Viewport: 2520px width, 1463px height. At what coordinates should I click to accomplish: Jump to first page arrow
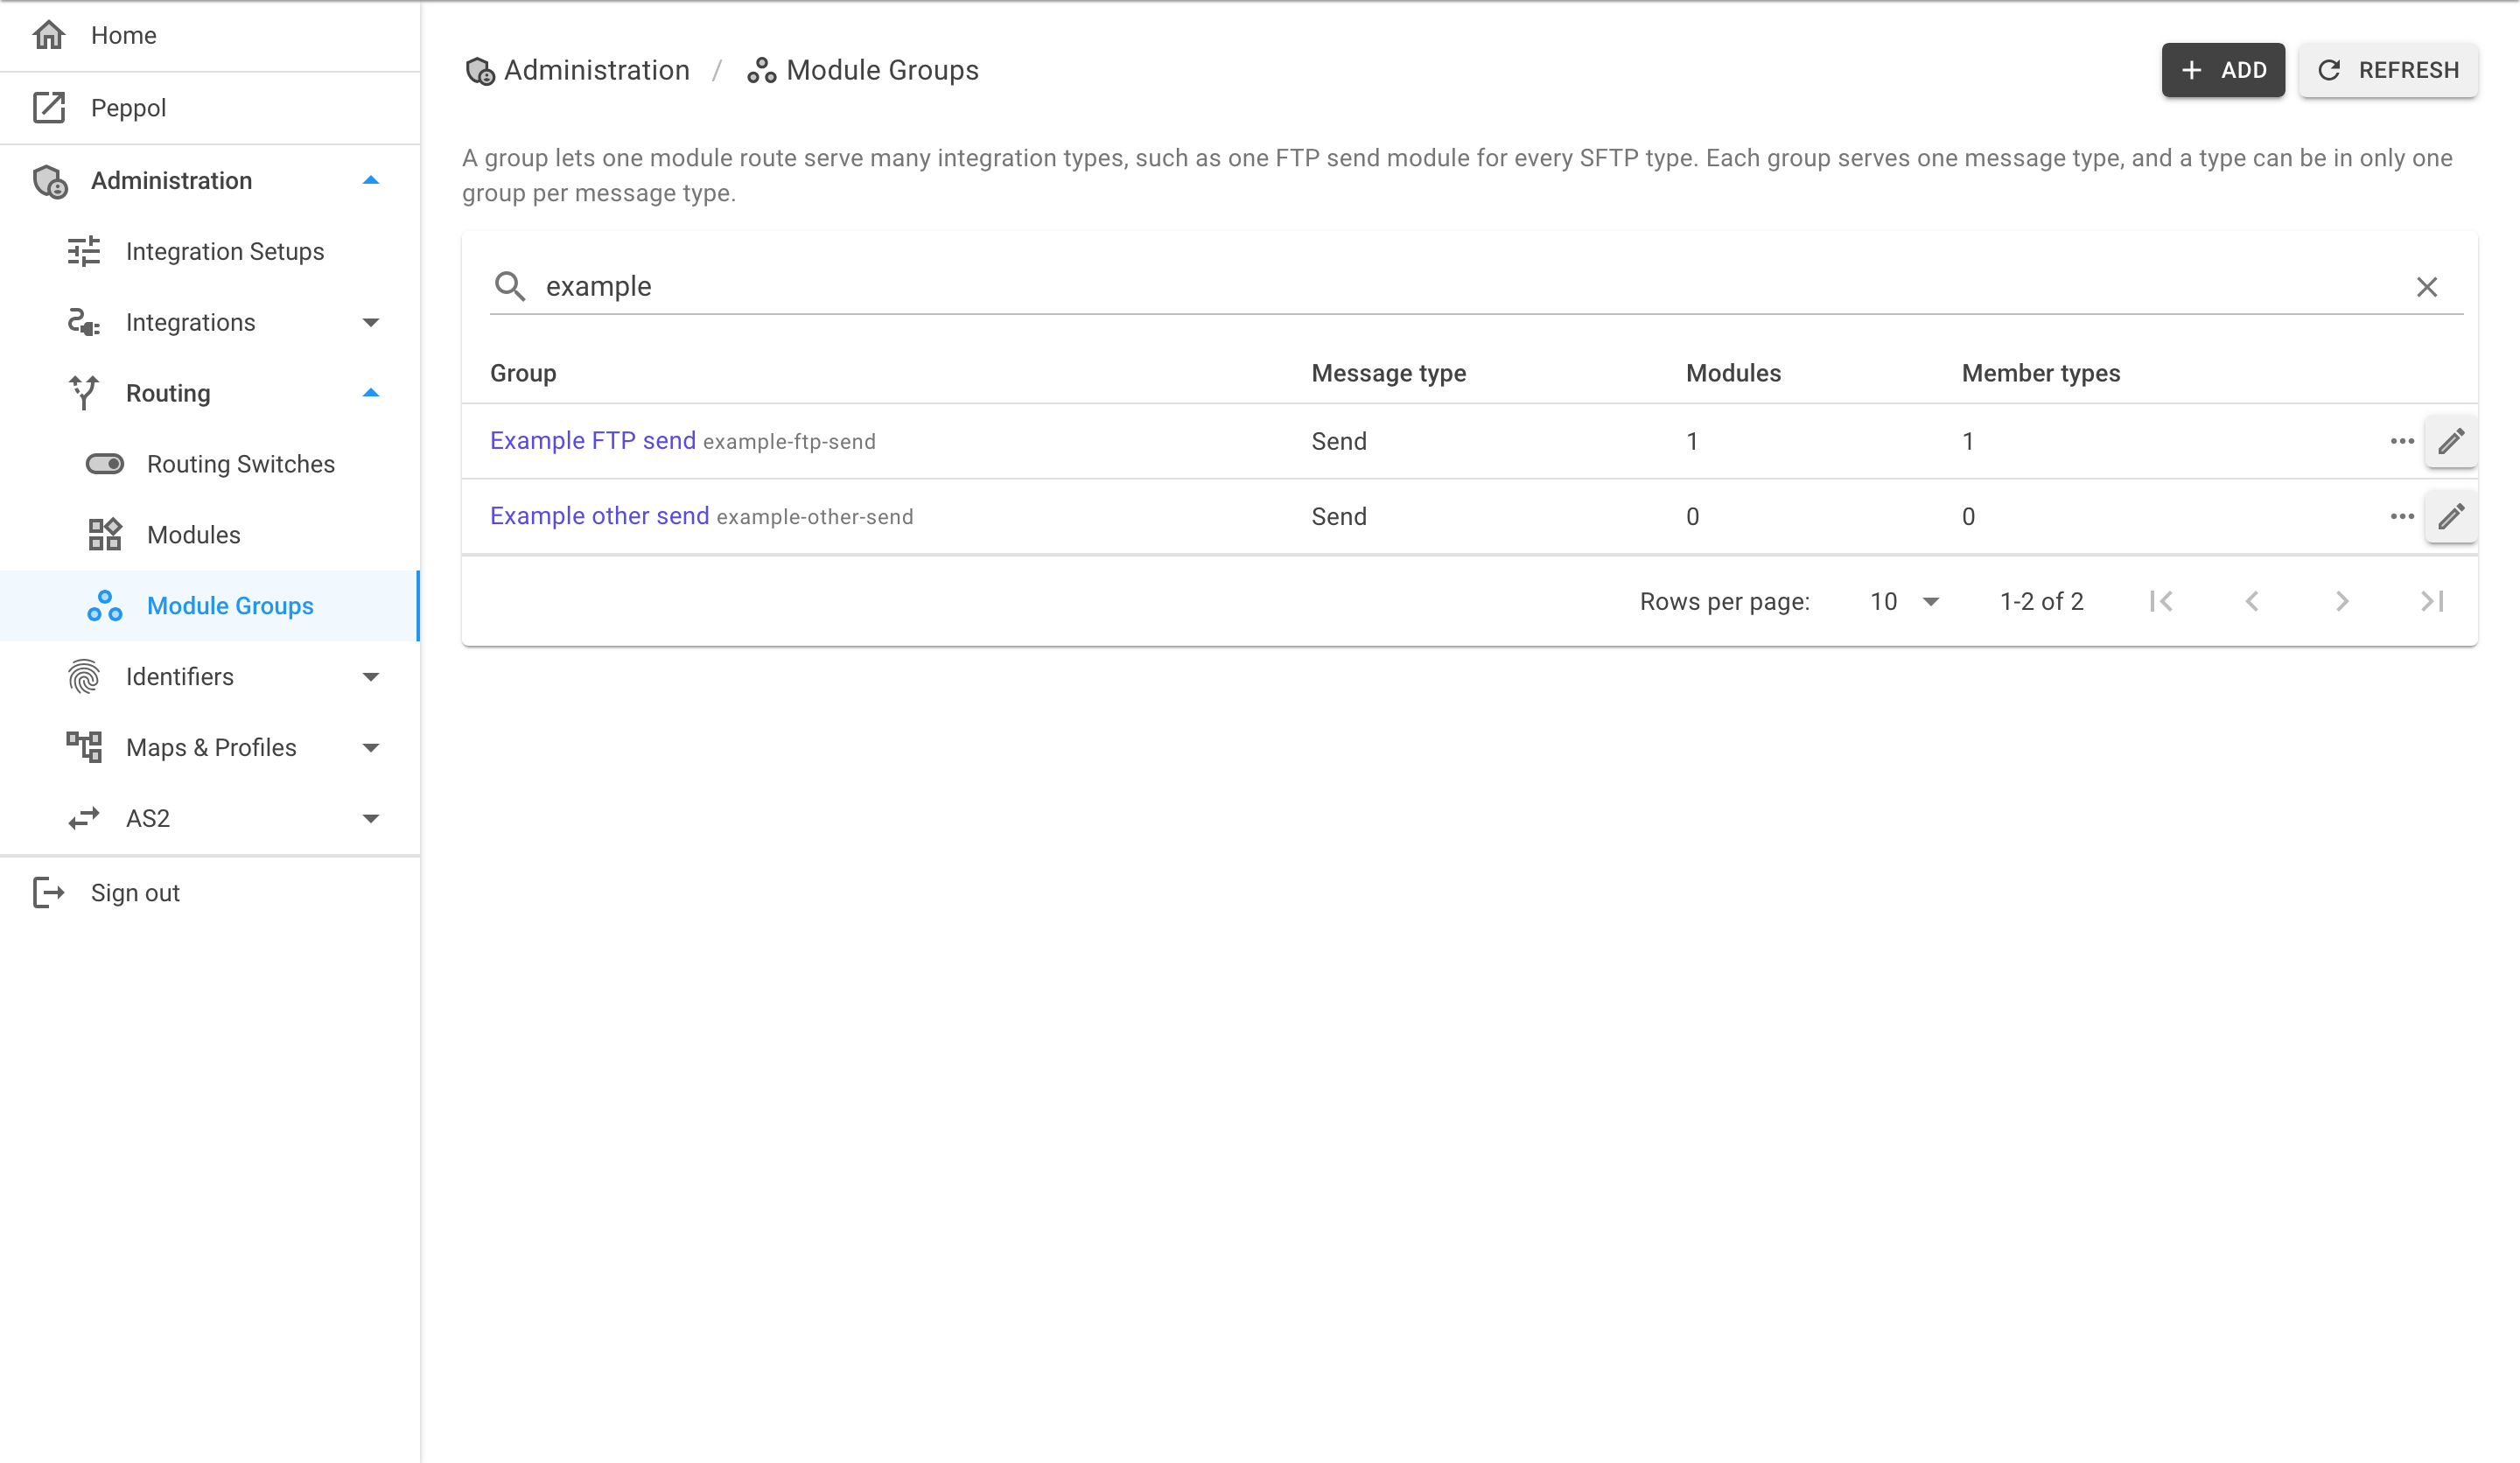click(x=2161, y=601)
